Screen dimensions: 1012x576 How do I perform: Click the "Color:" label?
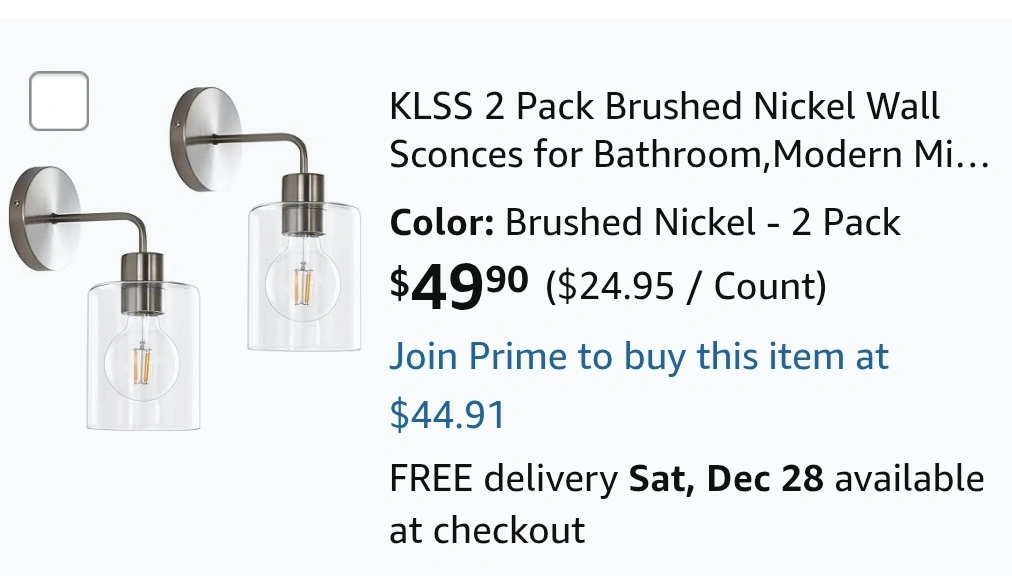(x=441, y=222)
